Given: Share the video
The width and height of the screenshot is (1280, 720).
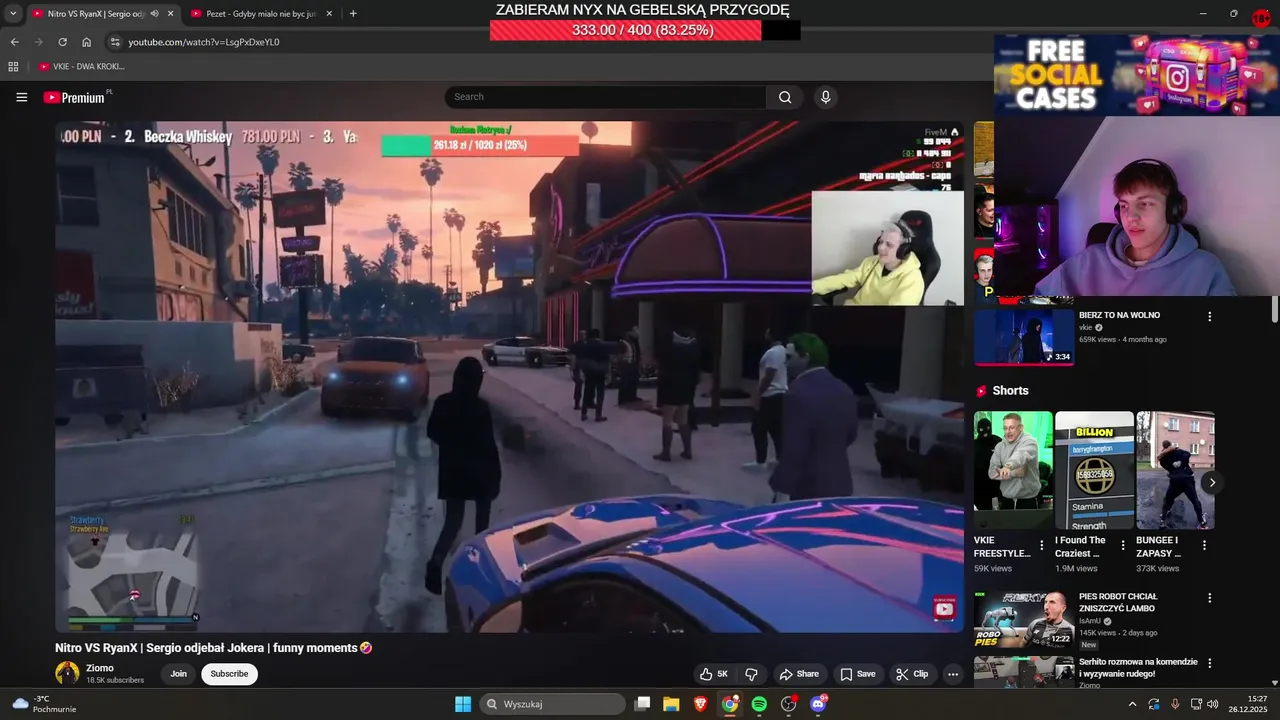Looking at the screenshot, I should point(799,674).
